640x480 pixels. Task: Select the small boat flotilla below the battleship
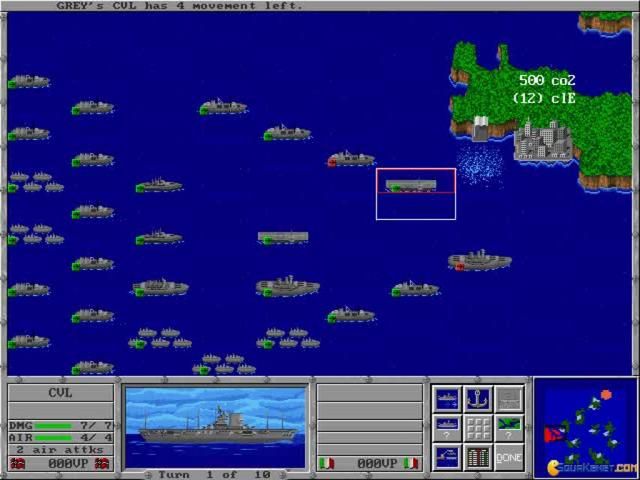pyautogui.click(x=288, y=338)
